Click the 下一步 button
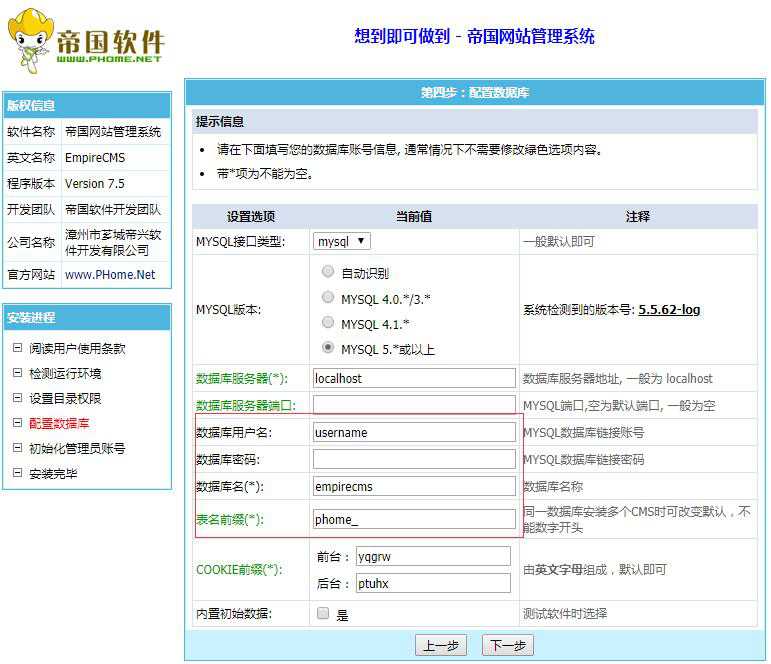The height and width of the screenshot is (664, 771). [508, 645]
